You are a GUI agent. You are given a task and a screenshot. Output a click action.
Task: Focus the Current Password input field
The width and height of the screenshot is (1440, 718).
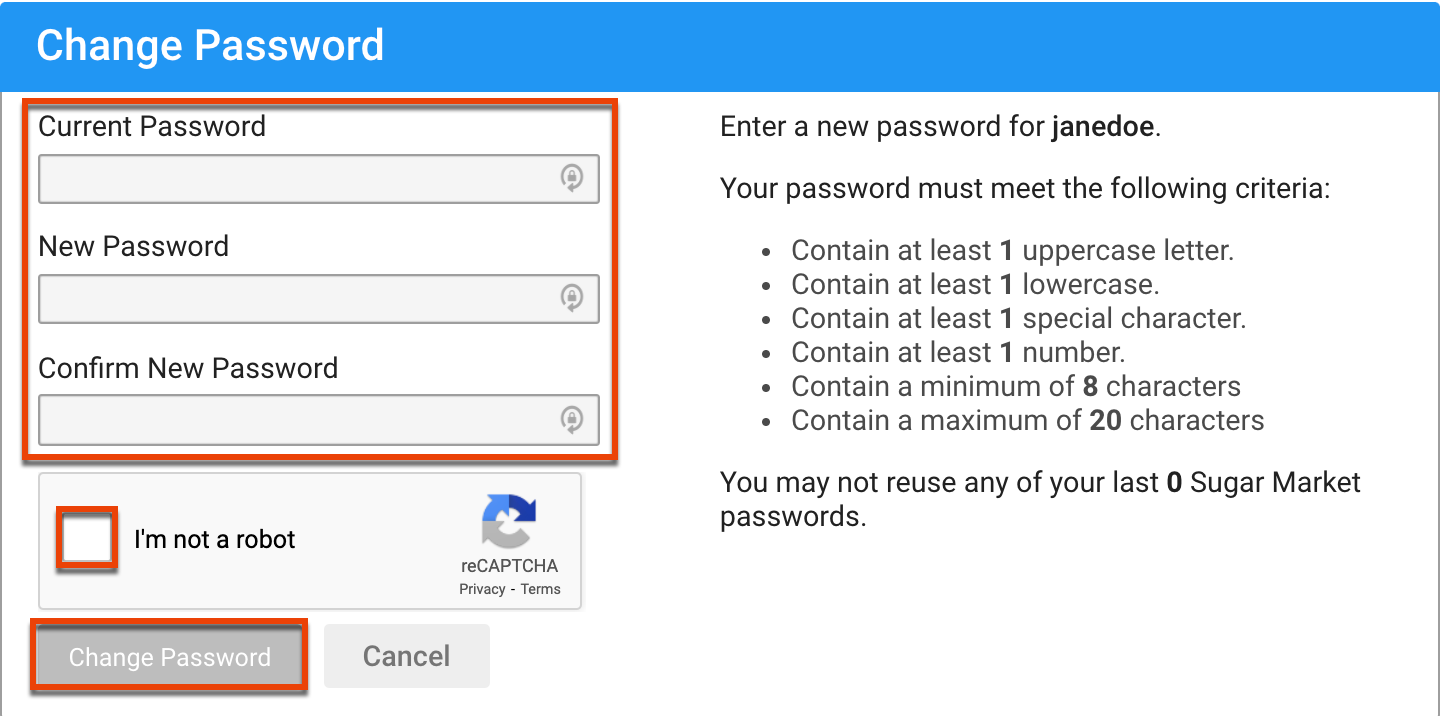click(296, 179)
